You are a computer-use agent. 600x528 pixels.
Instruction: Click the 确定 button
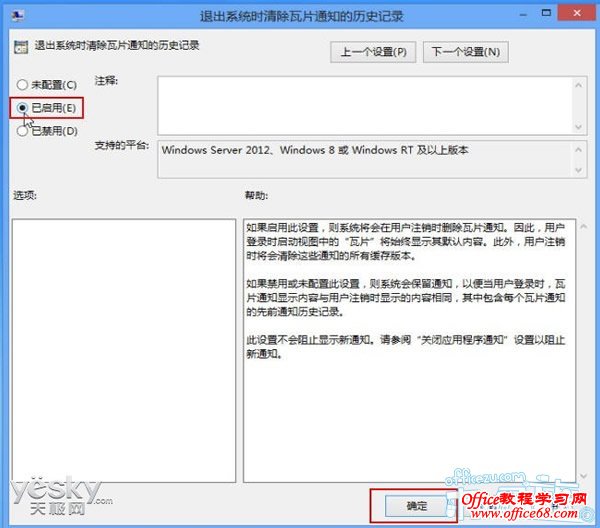pyautogui.click(x=416, y=506)
